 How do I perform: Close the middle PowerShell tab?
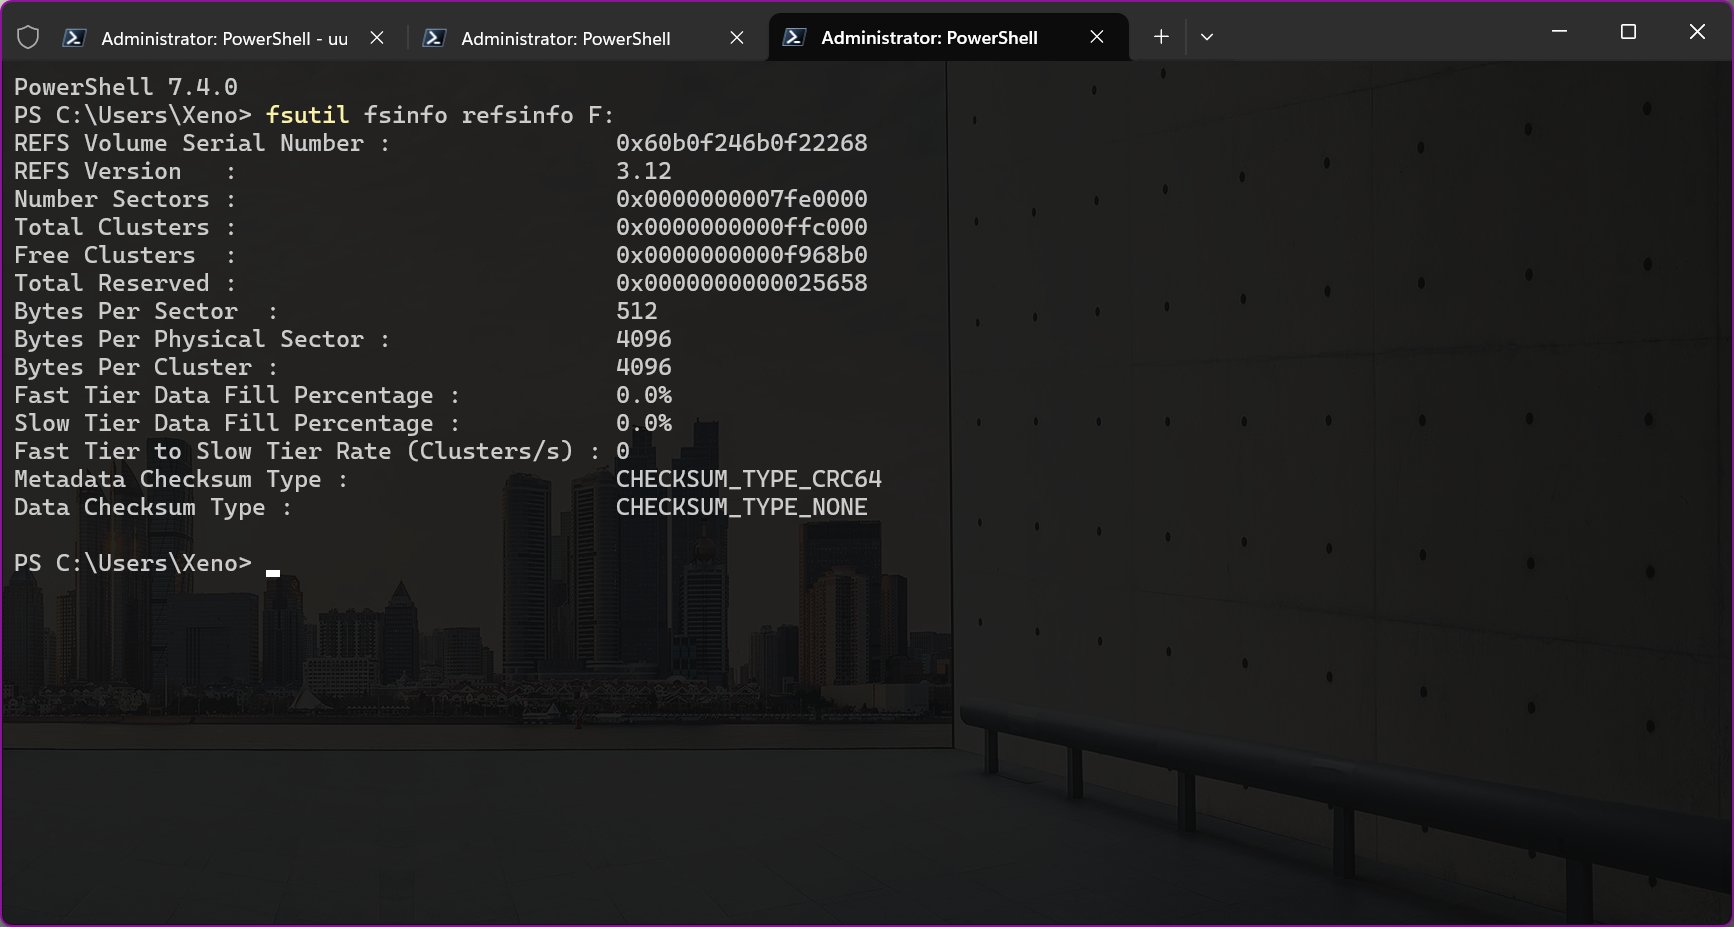click(x=737, y=37)
